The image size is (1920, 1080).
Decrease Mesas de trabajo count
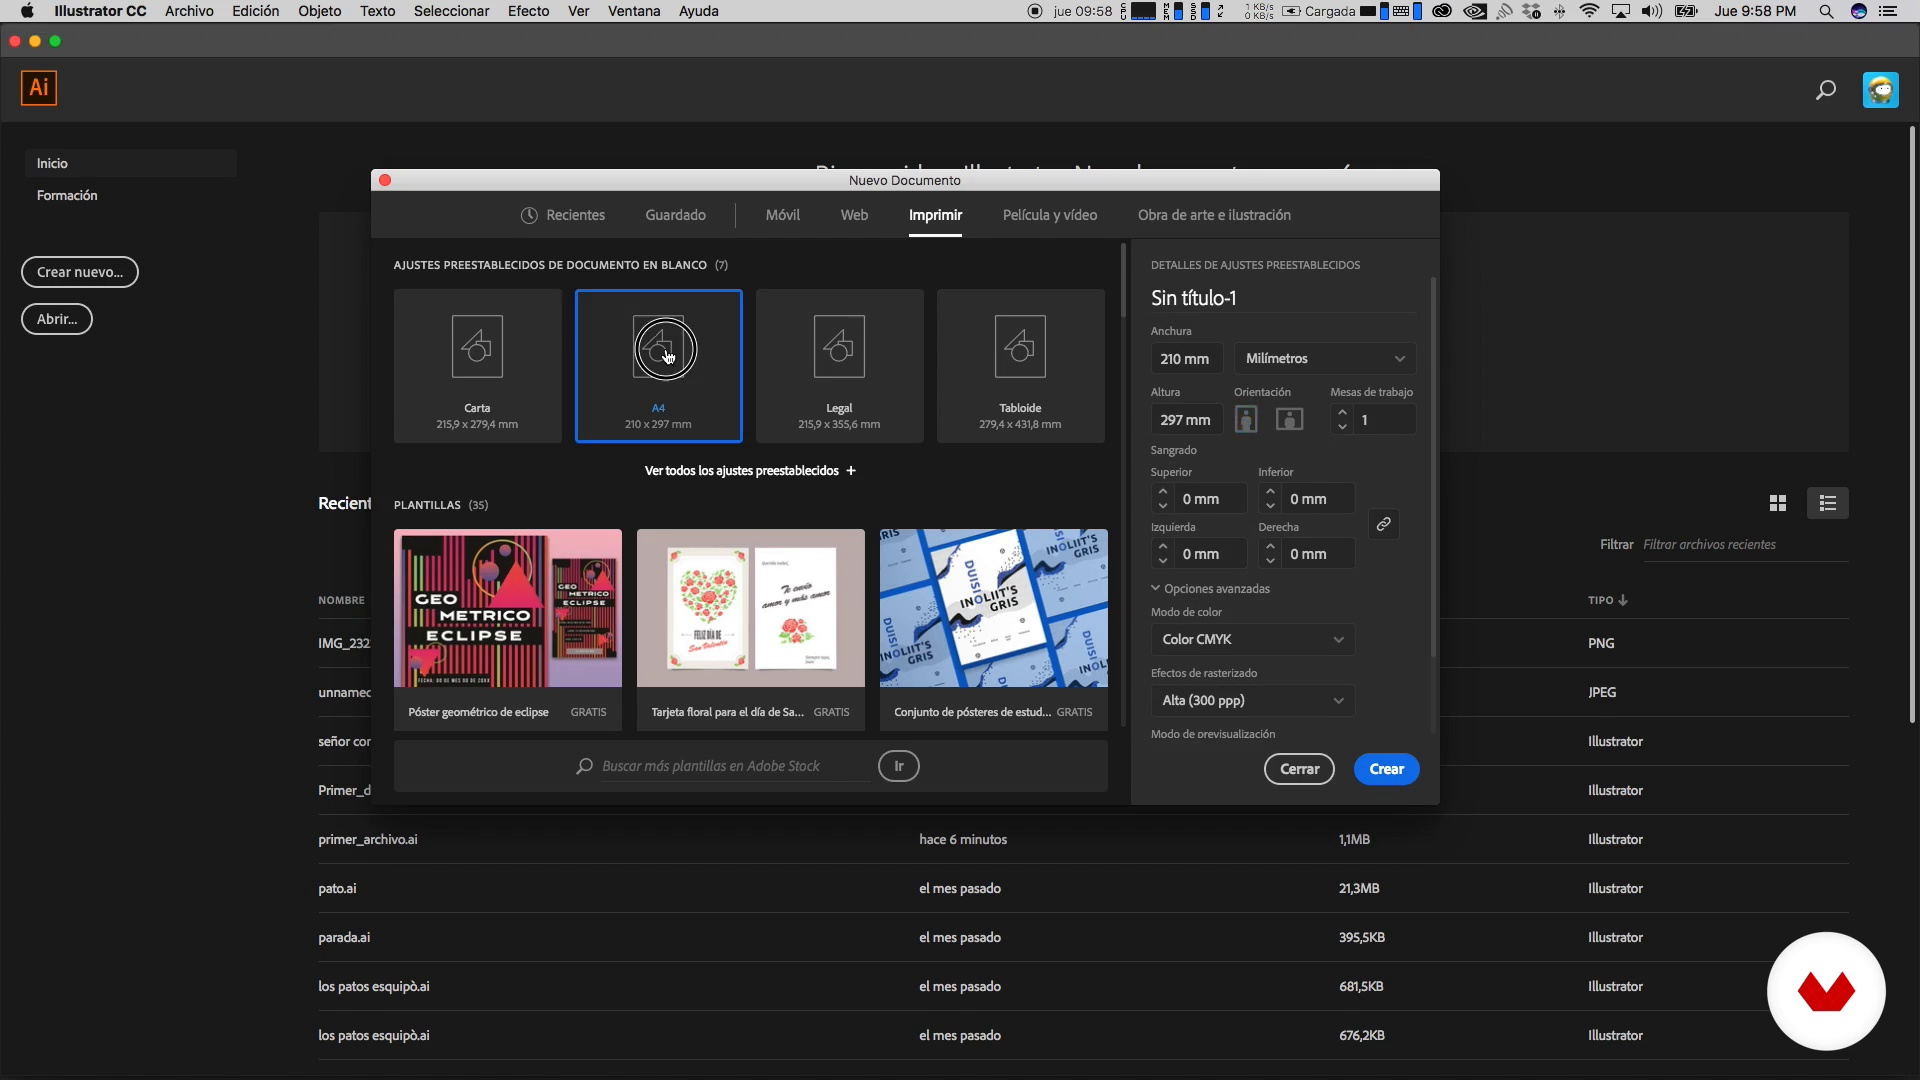[1342, 427]
